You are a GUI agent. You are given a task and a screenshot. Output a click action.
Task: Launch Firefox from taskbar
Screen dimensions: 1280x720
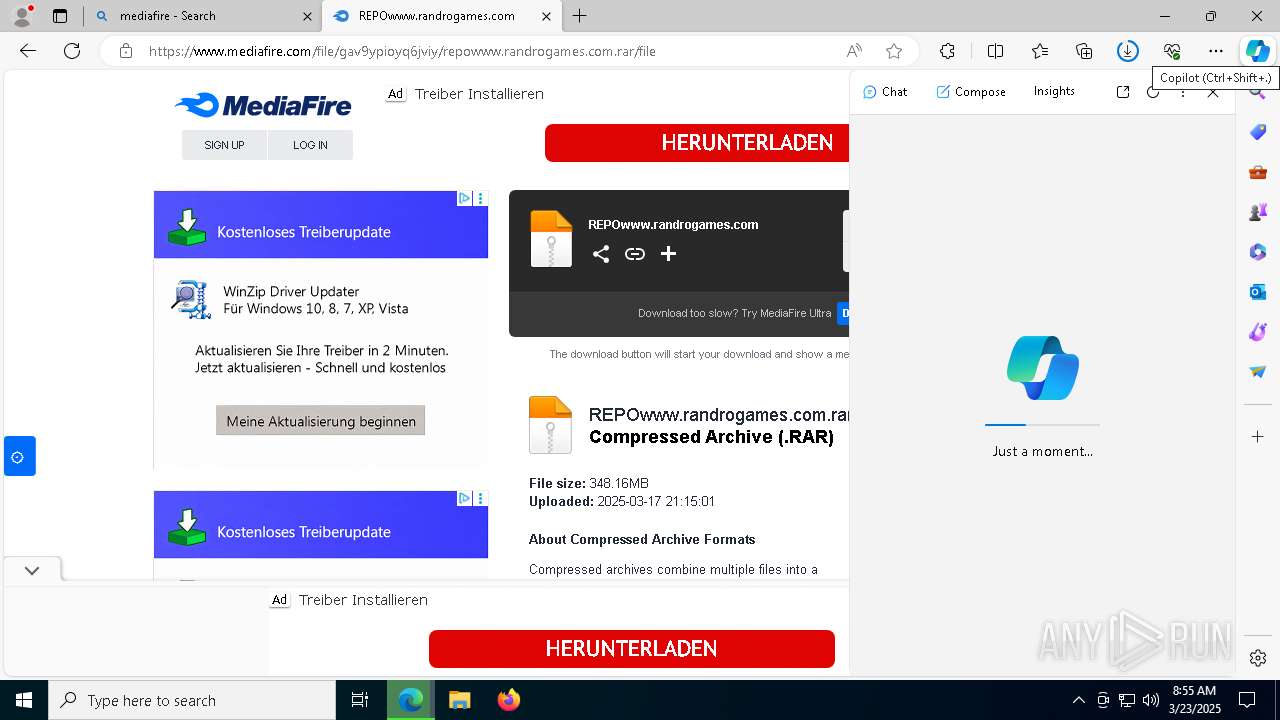tap(509, 700)
